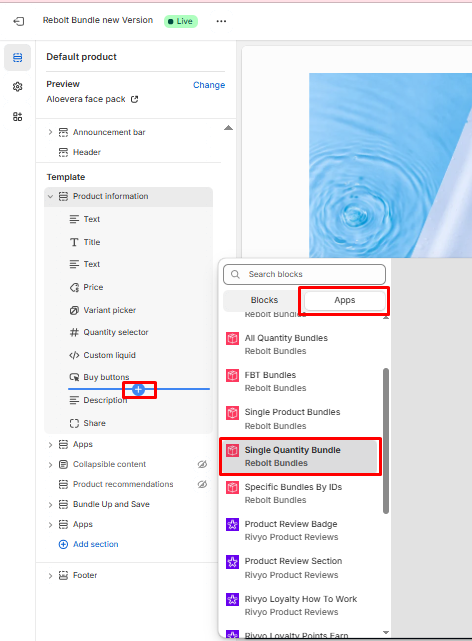472x641 pixels.
Task: Open the three-dot more actions menu
Action: [221, 21]
